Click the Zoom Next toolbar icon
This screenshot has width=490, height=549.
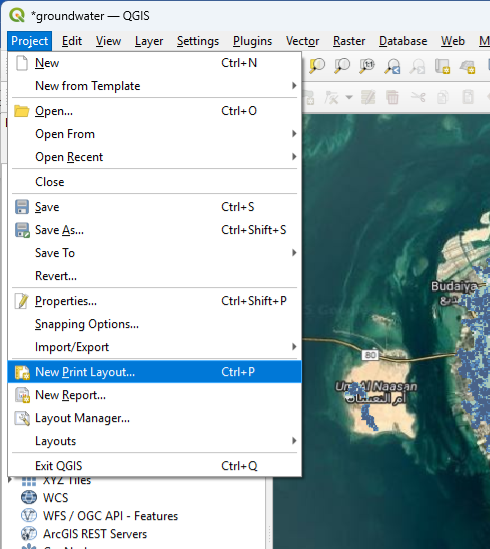pos(417,66)
